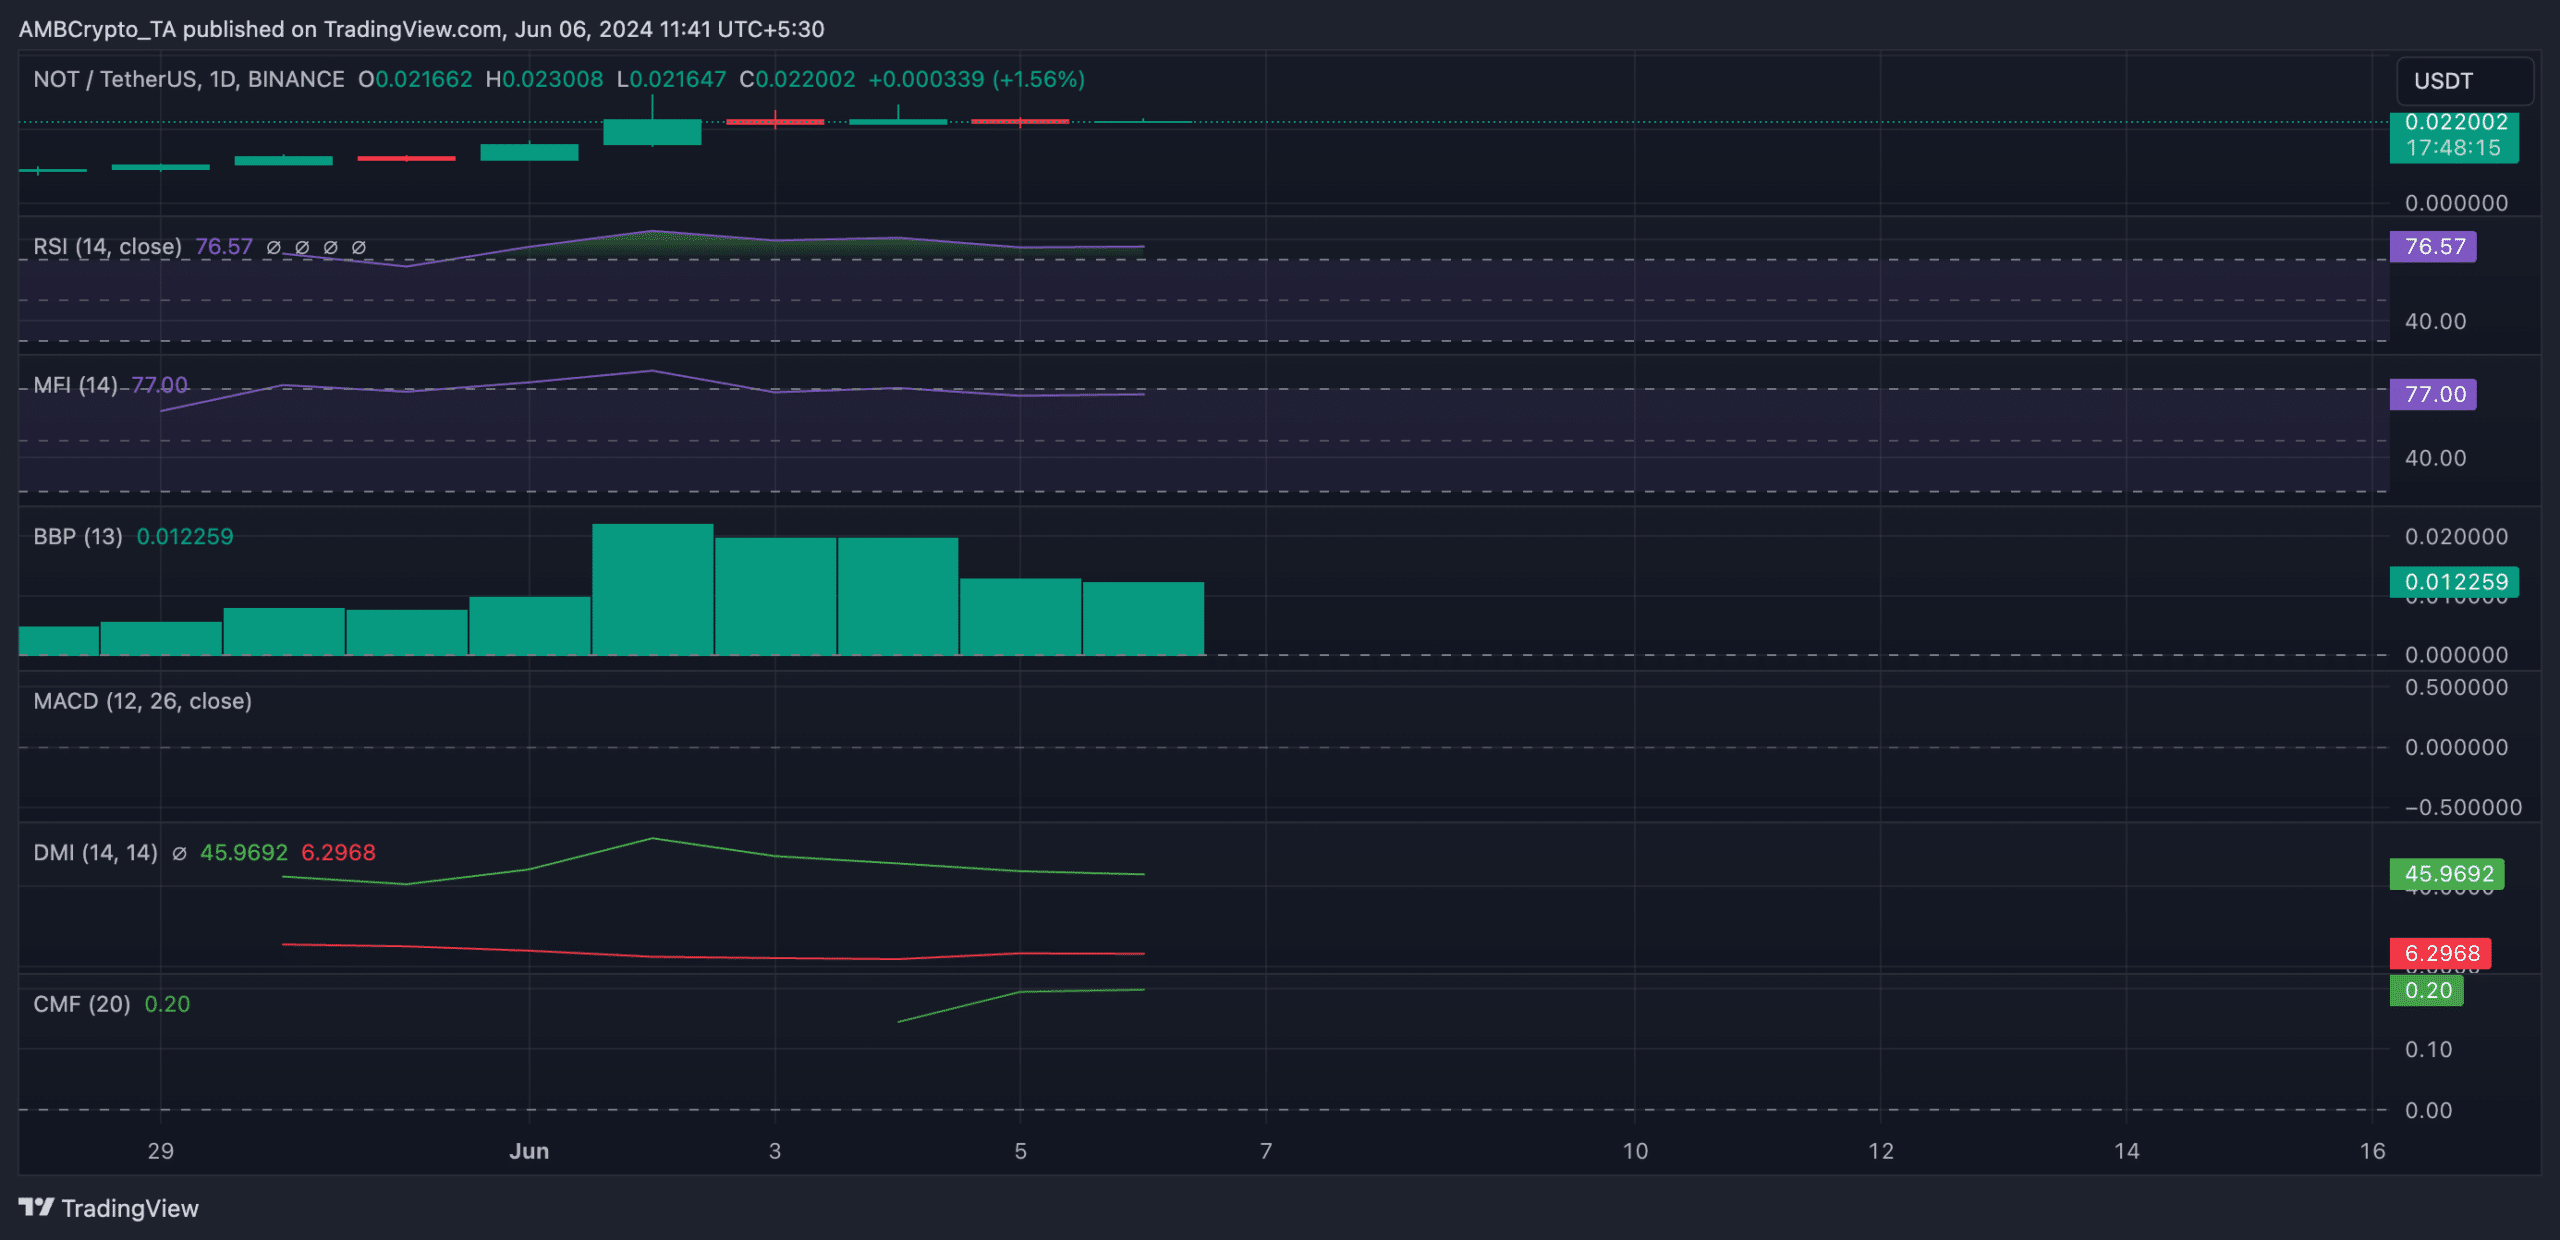The height and width of the screenshot is (1240, 2560).
Task: Click the CMF value tag 0.20
Action: [x=2426, y=991]
